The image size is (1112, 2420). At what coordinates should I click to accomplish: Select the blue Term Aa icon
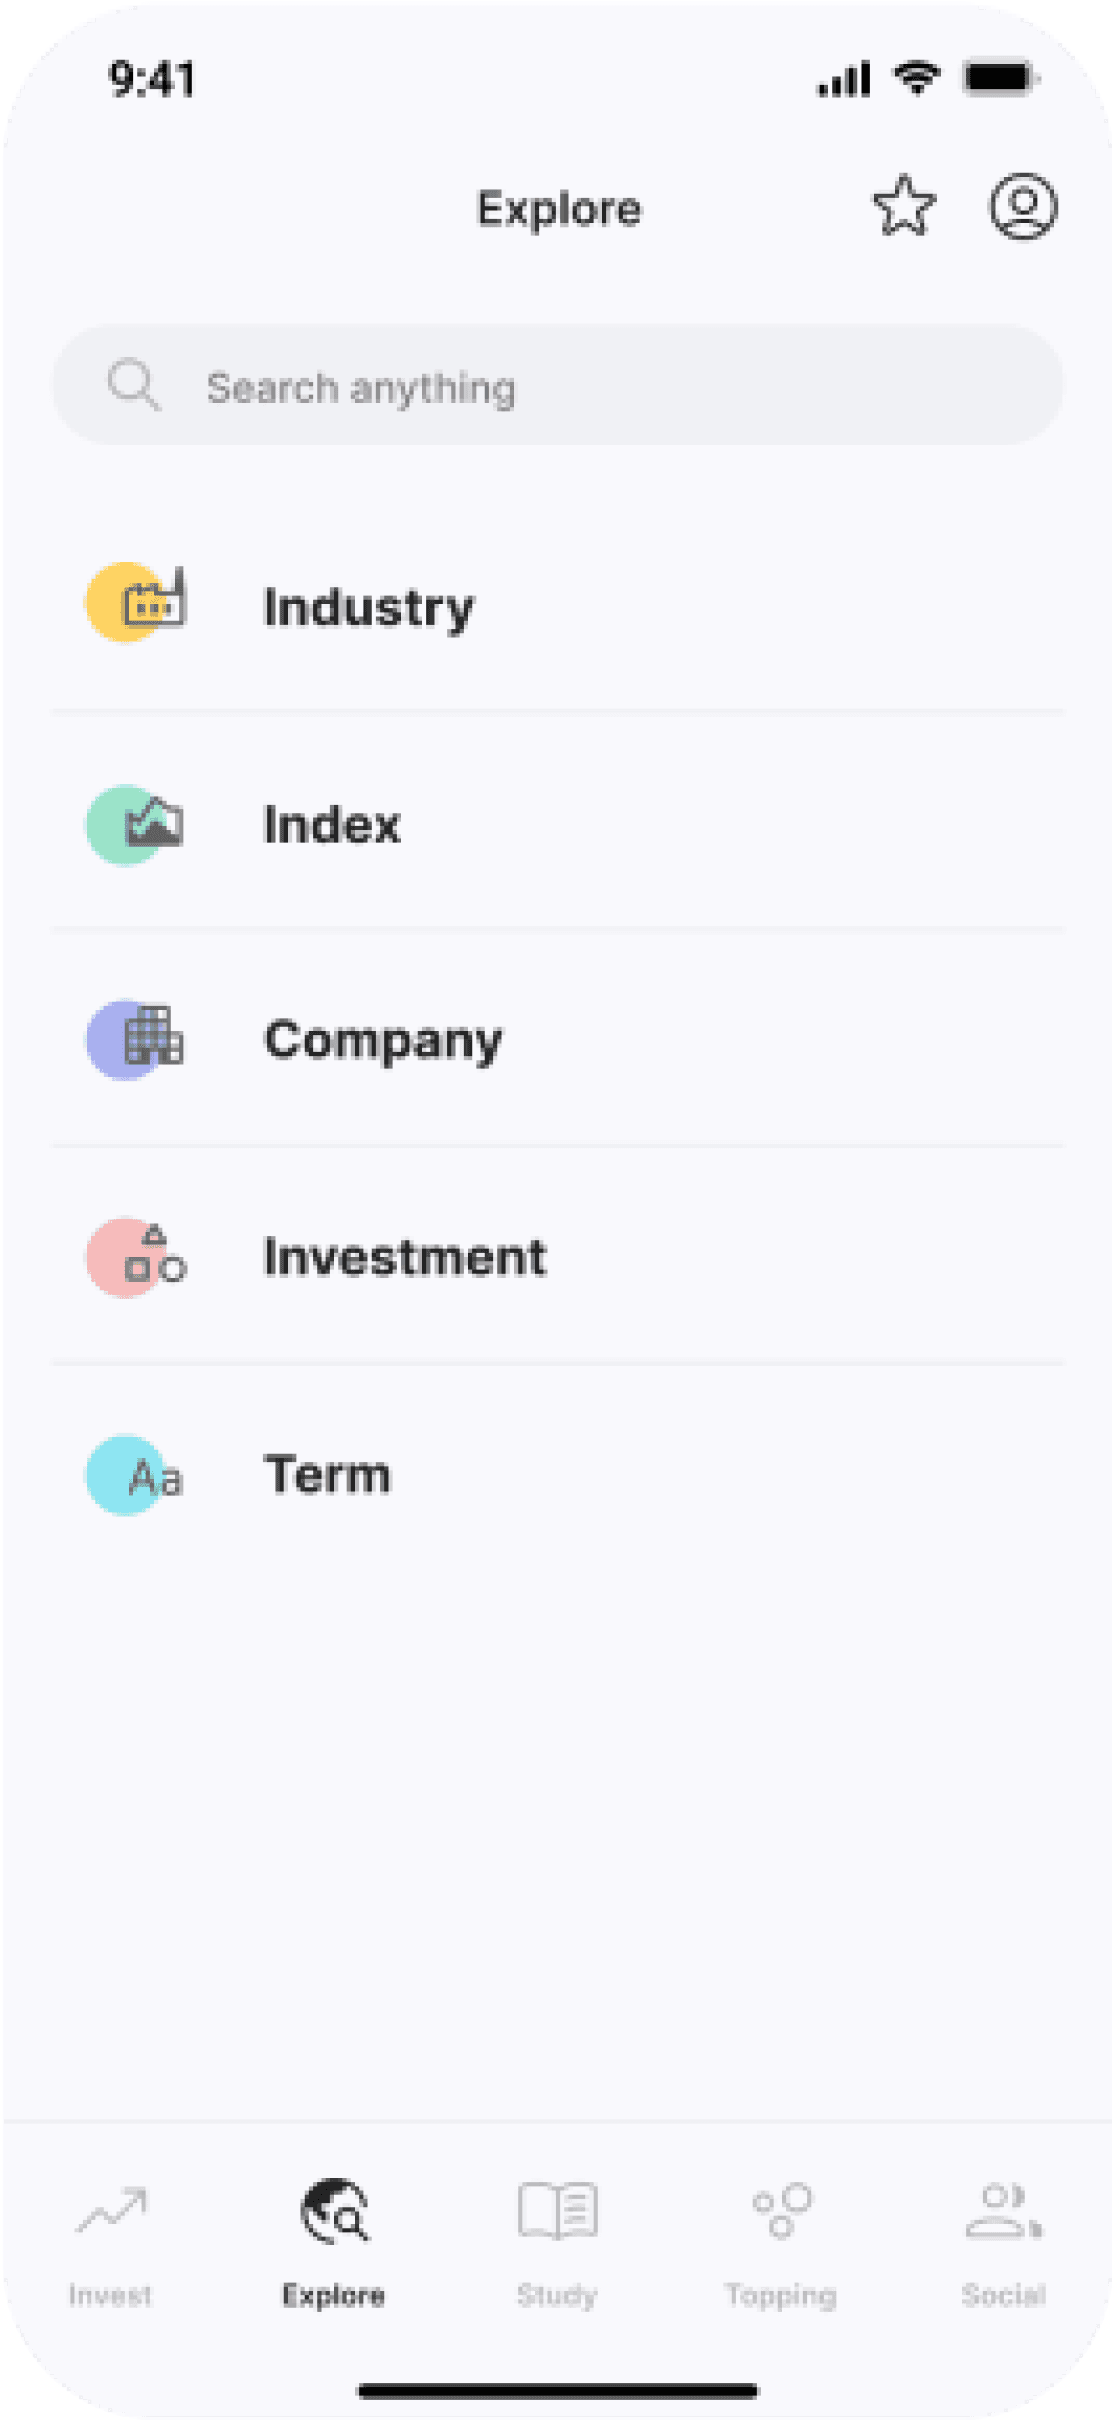click(x=135, y=1476)
